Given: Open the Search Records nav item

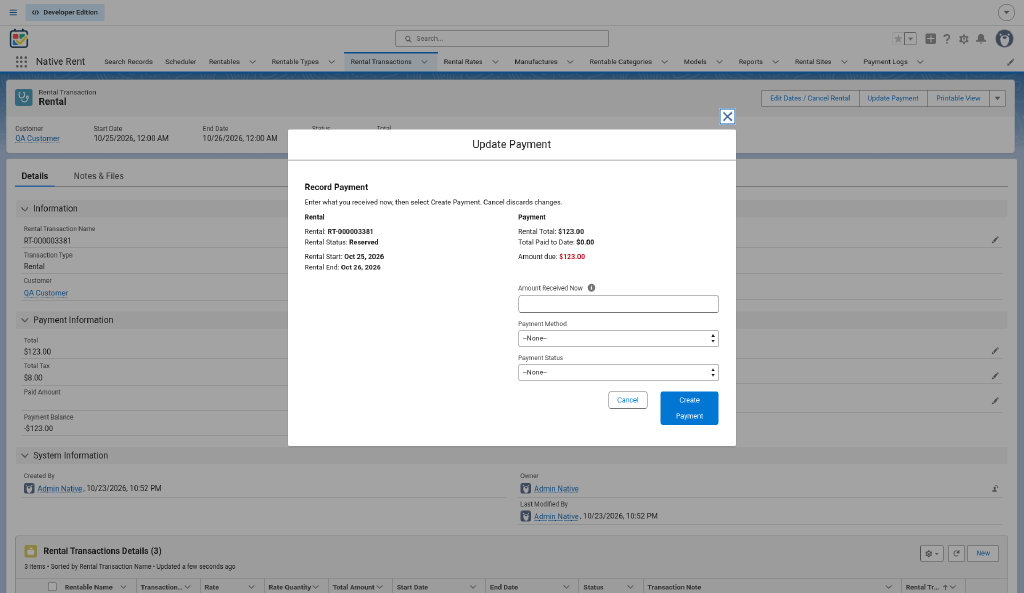Looking at the screenshot, I should pyautogui.click(x=129, y=62).
